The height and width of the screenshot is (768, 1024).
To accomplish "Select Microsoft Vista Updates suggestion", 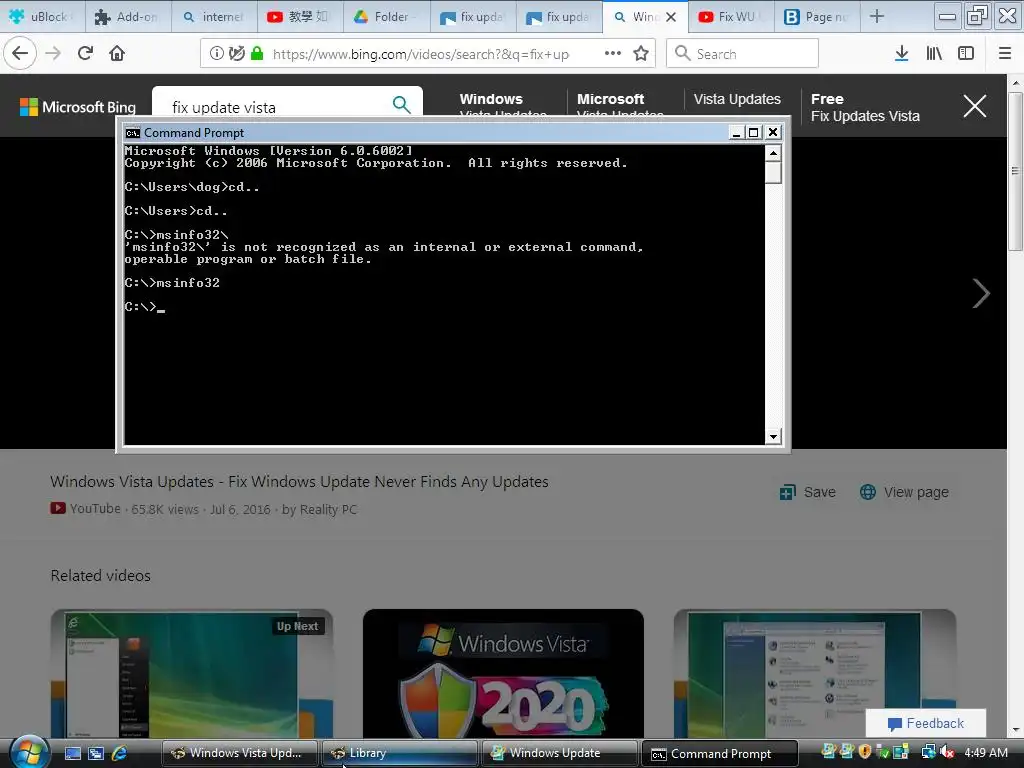I will pyautogui.click(x=620, y=106).
